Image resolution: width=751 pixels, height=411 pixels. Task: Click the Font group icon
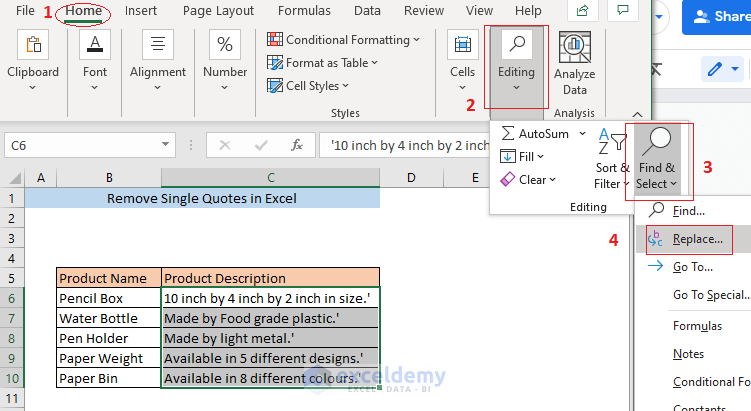point(95,46)
